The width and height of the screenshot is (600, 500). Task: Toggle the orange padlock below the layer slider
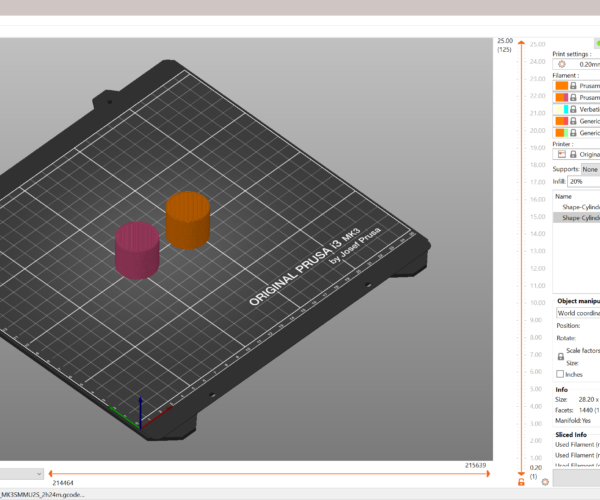(x=521, y=482)
